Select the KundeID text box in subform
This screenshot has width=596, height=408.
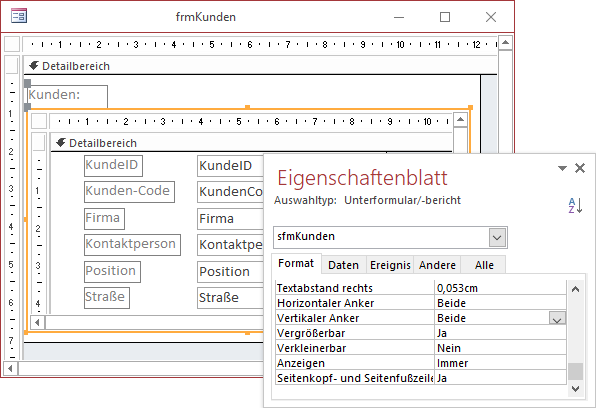(x=230, y=166)
